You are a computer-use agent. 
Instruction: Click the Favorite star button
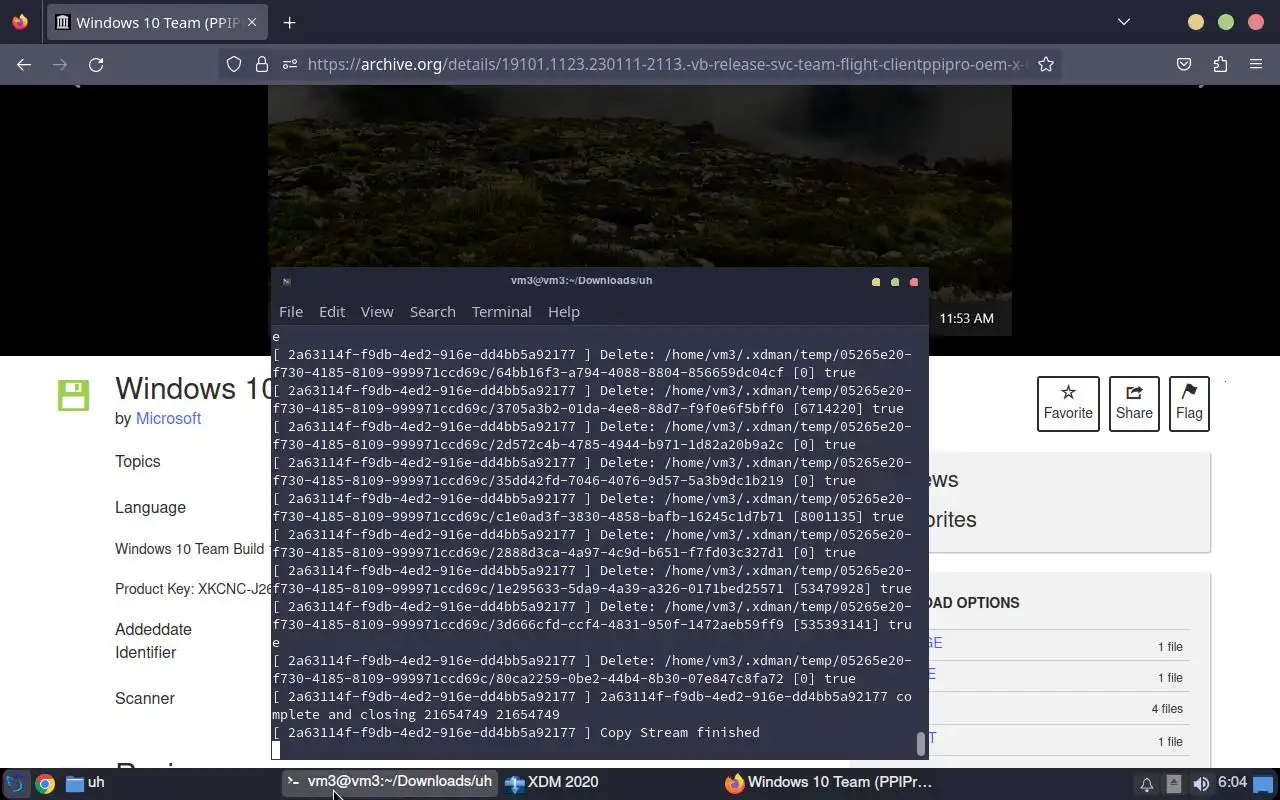coord(1068,404)
